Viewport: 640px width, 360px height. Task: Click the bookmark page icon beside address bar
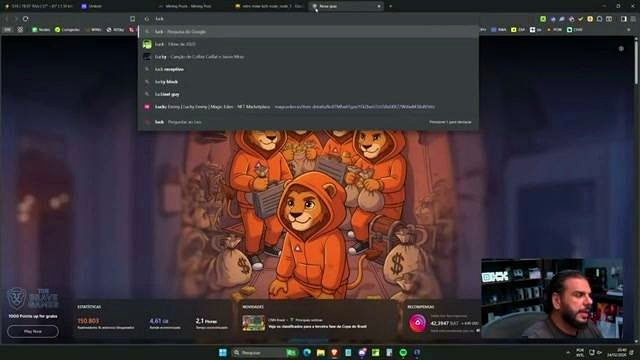(x=133, y=19)
